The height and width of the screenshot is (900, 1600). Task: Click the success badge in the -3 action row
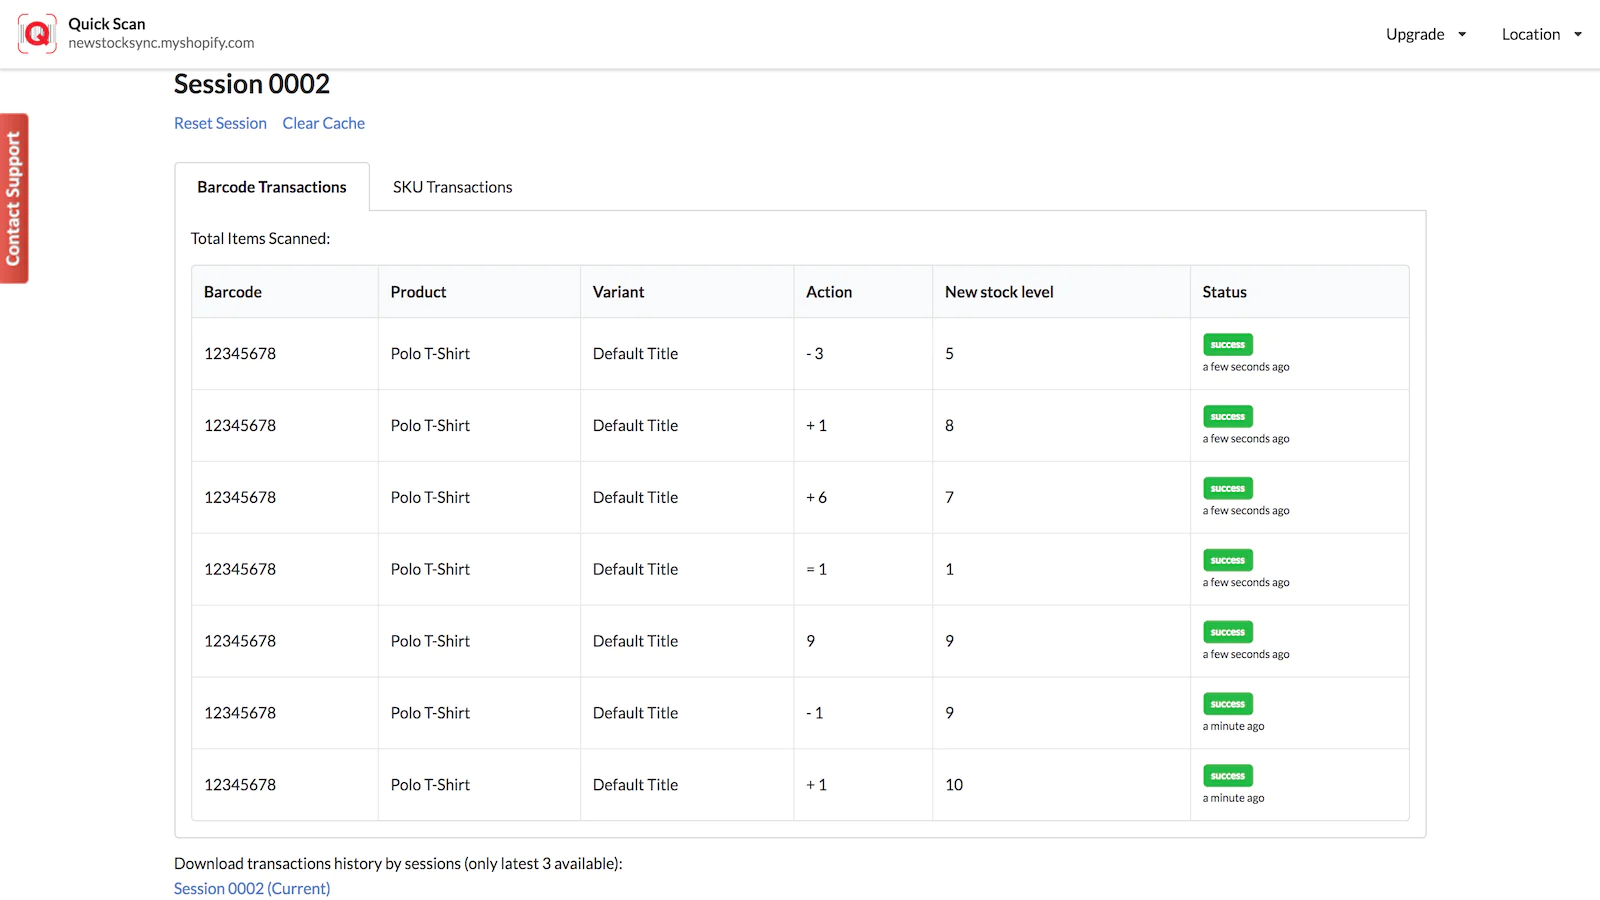(x=1227, y=345)
